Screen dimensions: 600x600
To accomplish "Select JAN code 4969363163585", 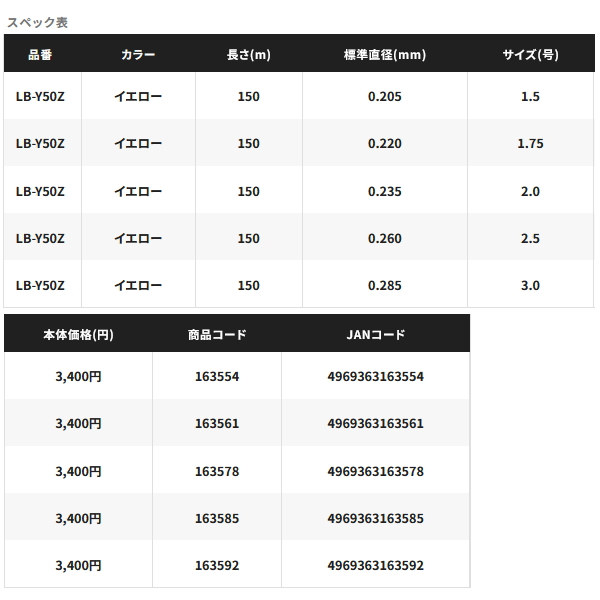I will (x=375, y=519).
